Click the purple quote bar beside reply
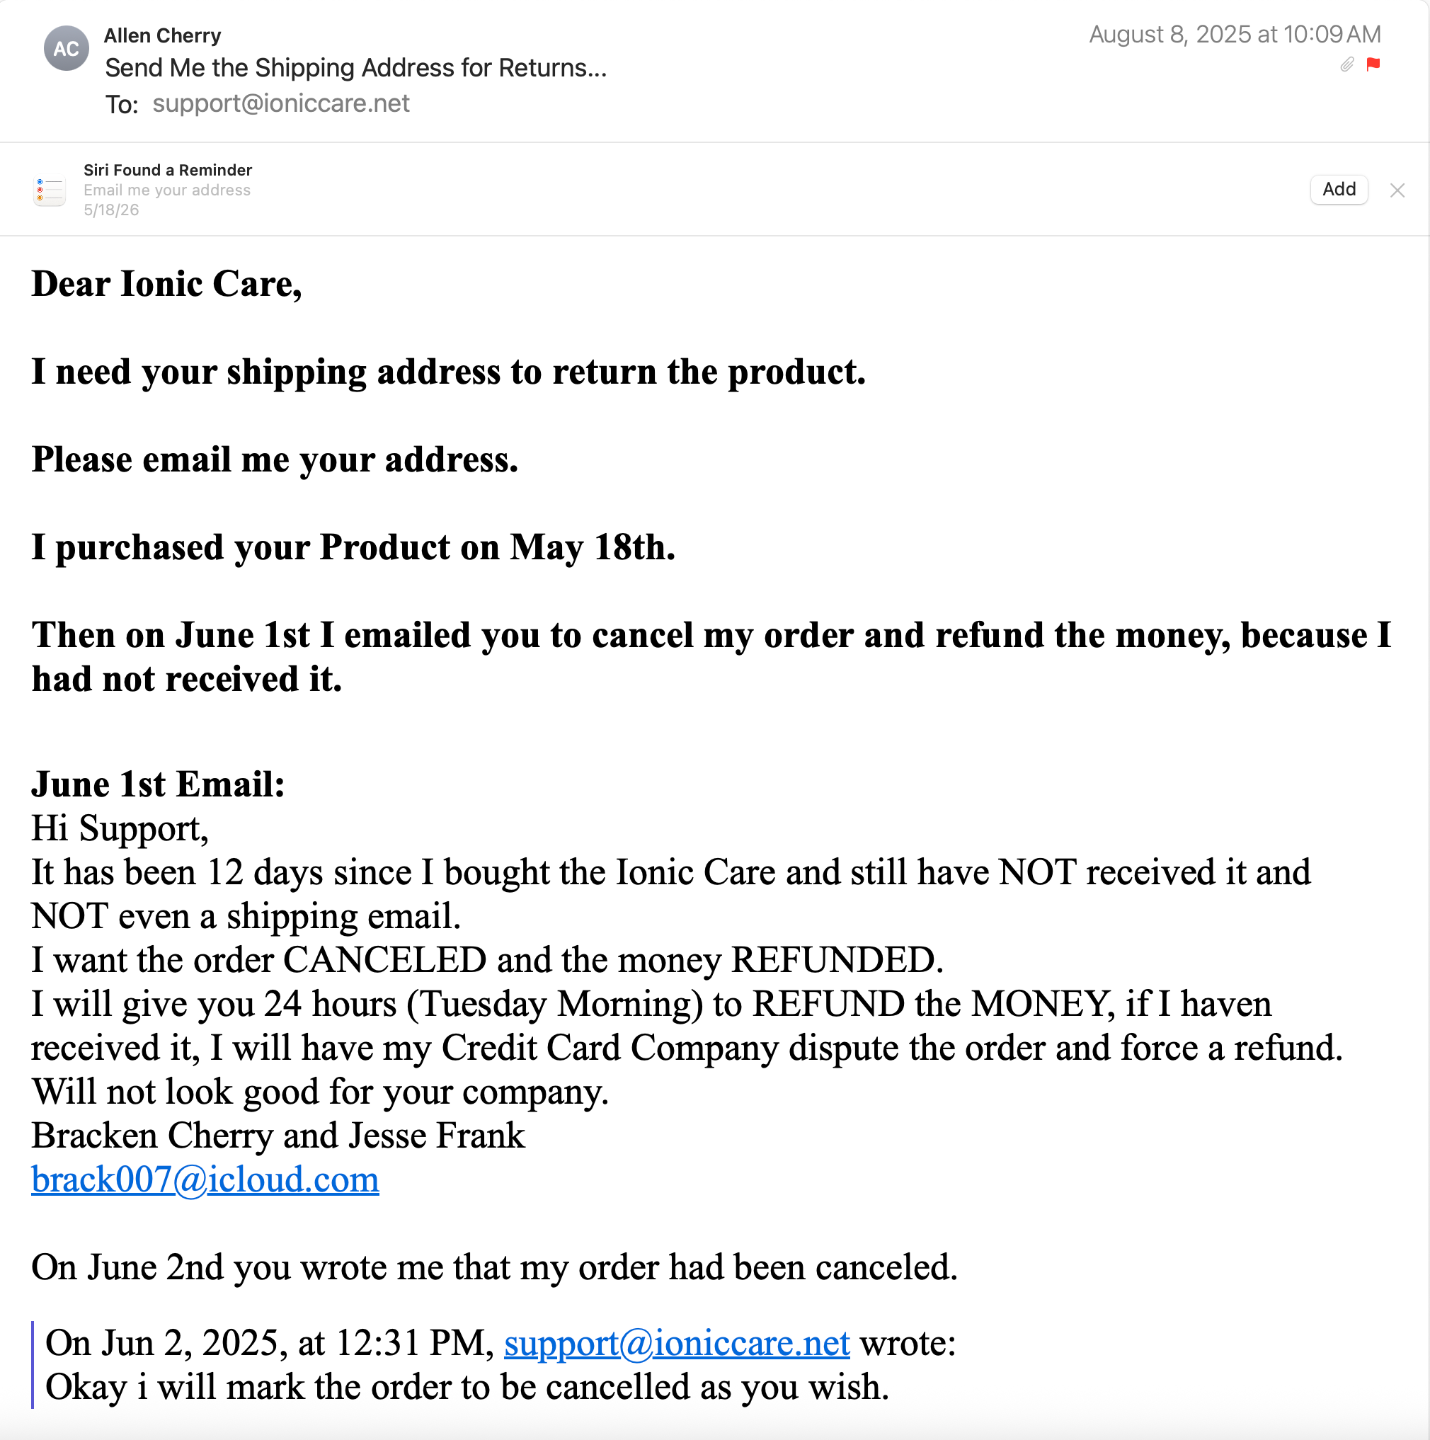The image size is (1430, 1440). click(x=33, y=1365)
